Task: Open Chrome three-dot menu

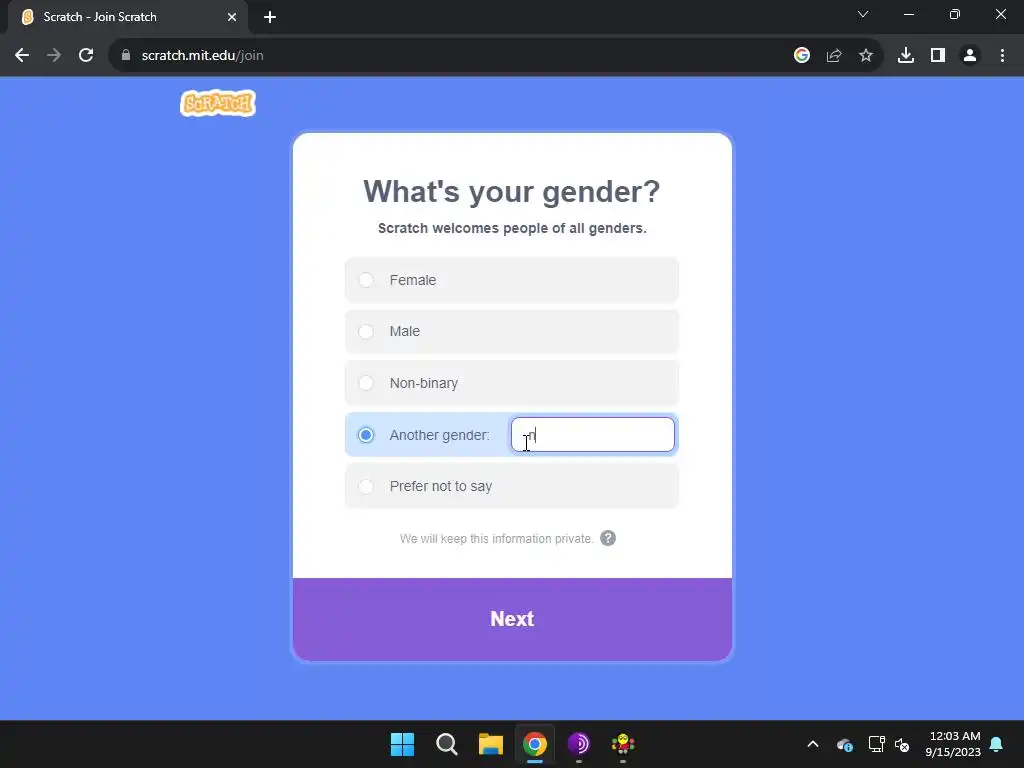Action: 1002,56
